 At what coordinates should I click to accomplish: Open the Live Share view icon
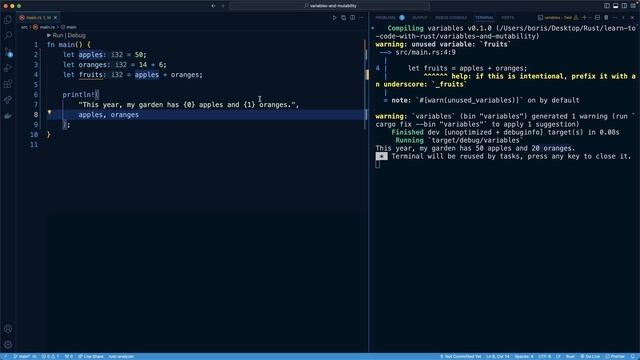click(x=8, y=100)
